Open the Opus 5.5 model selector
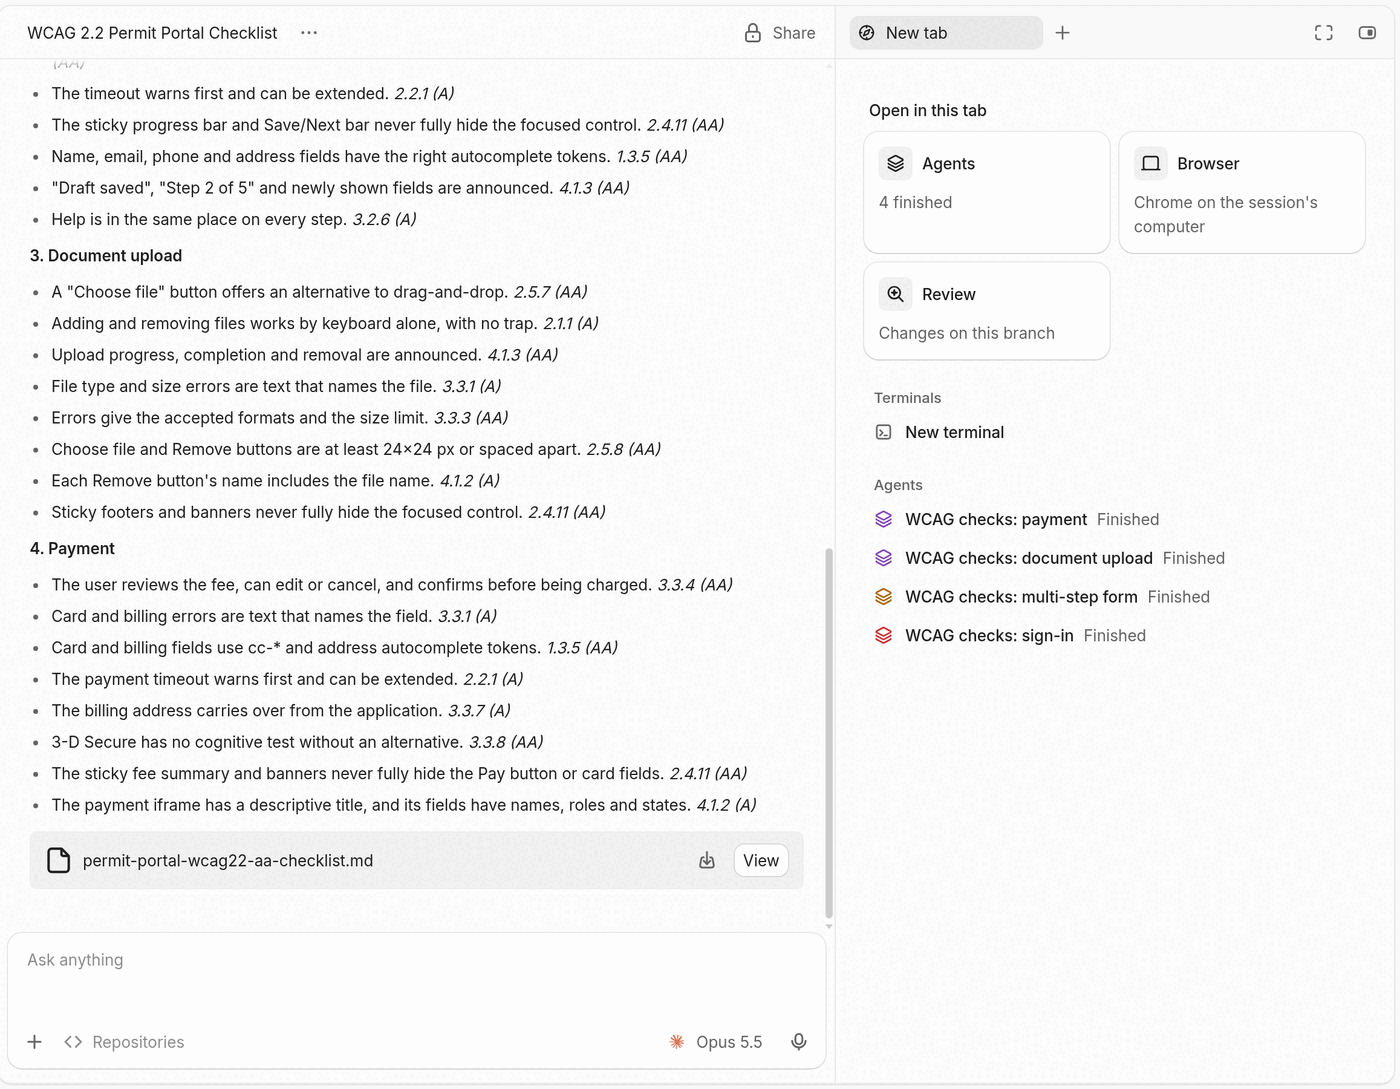 [716, 1042]
